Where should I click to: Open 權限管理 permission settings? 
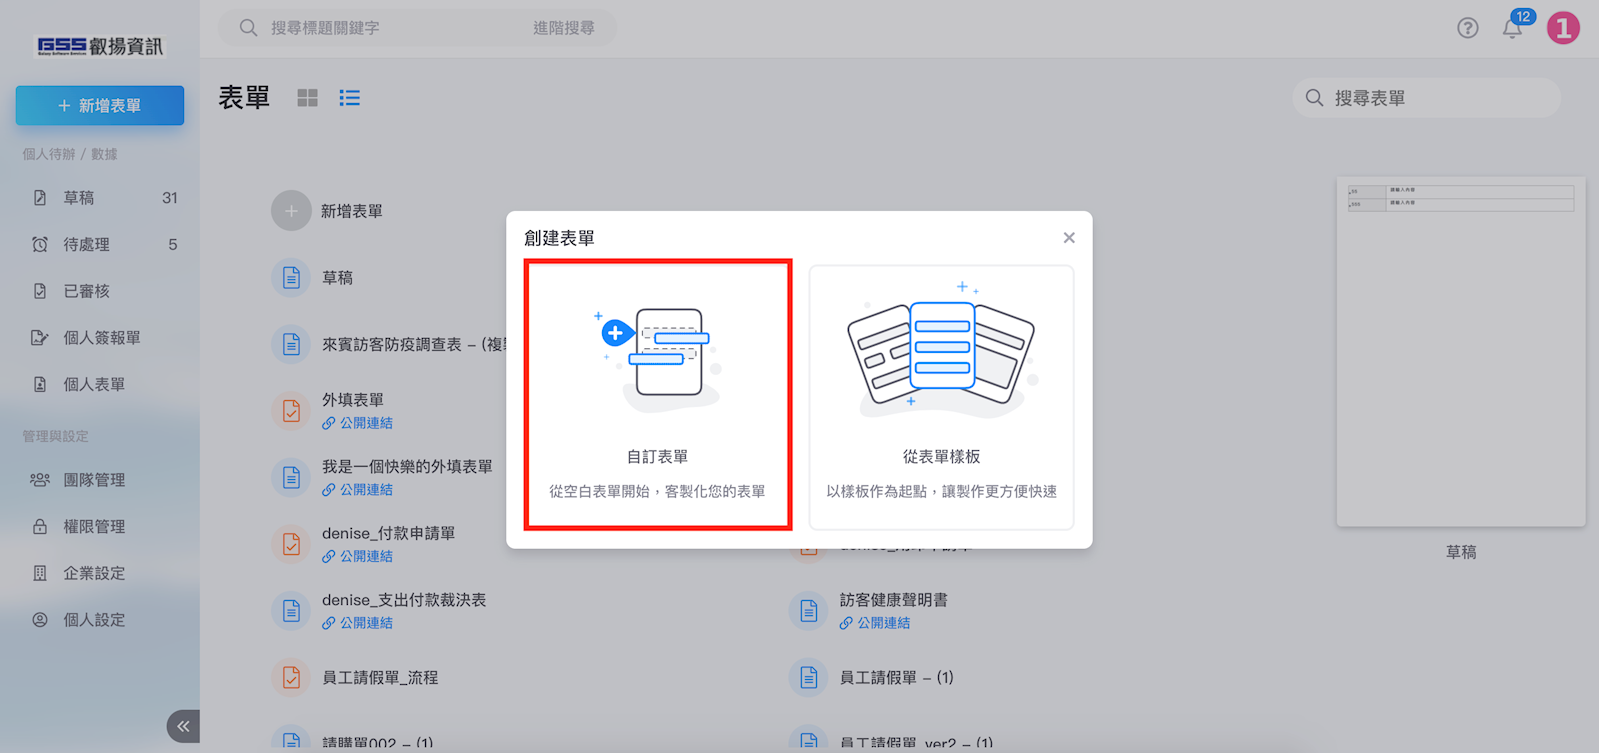click(x=94, y=527)
